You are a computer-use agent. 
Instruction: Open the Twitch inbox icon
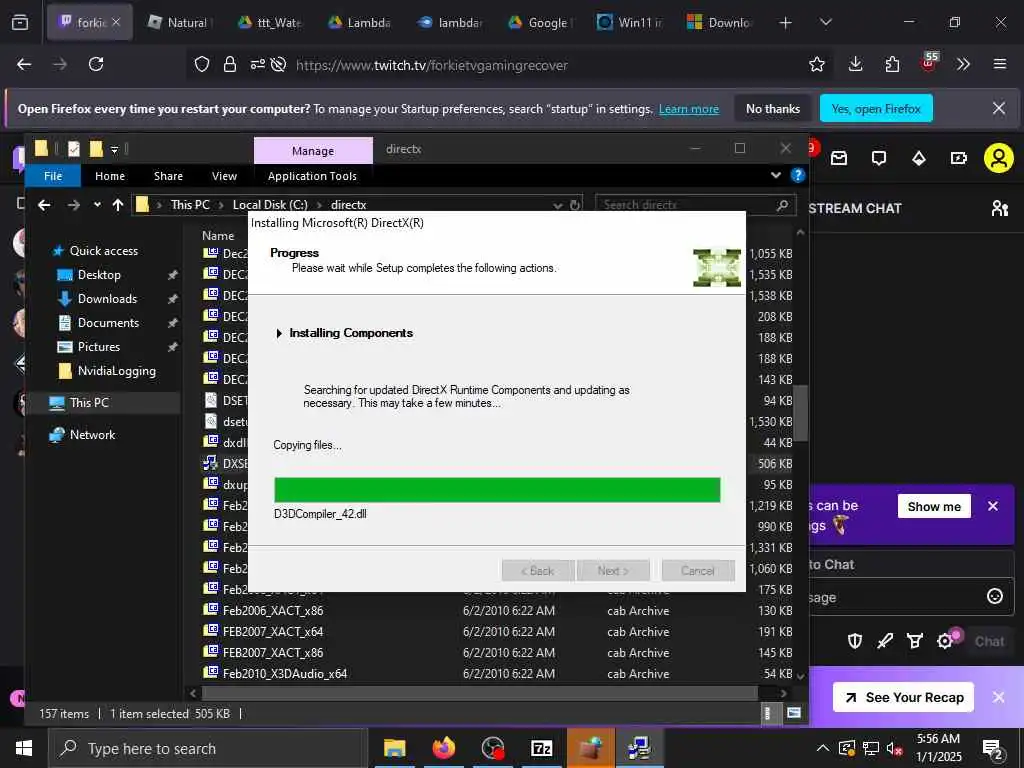click(x=839, y=158)
